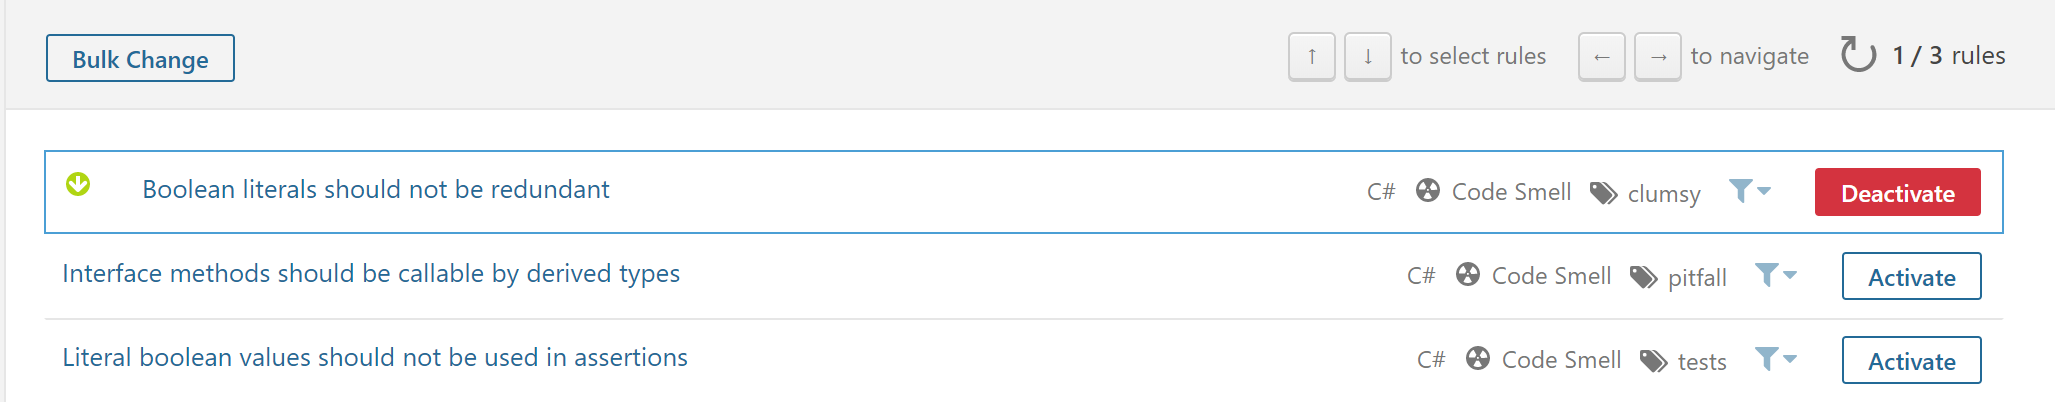This screenshot has height=402, width=2055.
Task: Click the Code Smell icon on first rule
Action: [x=1428, y=191]
